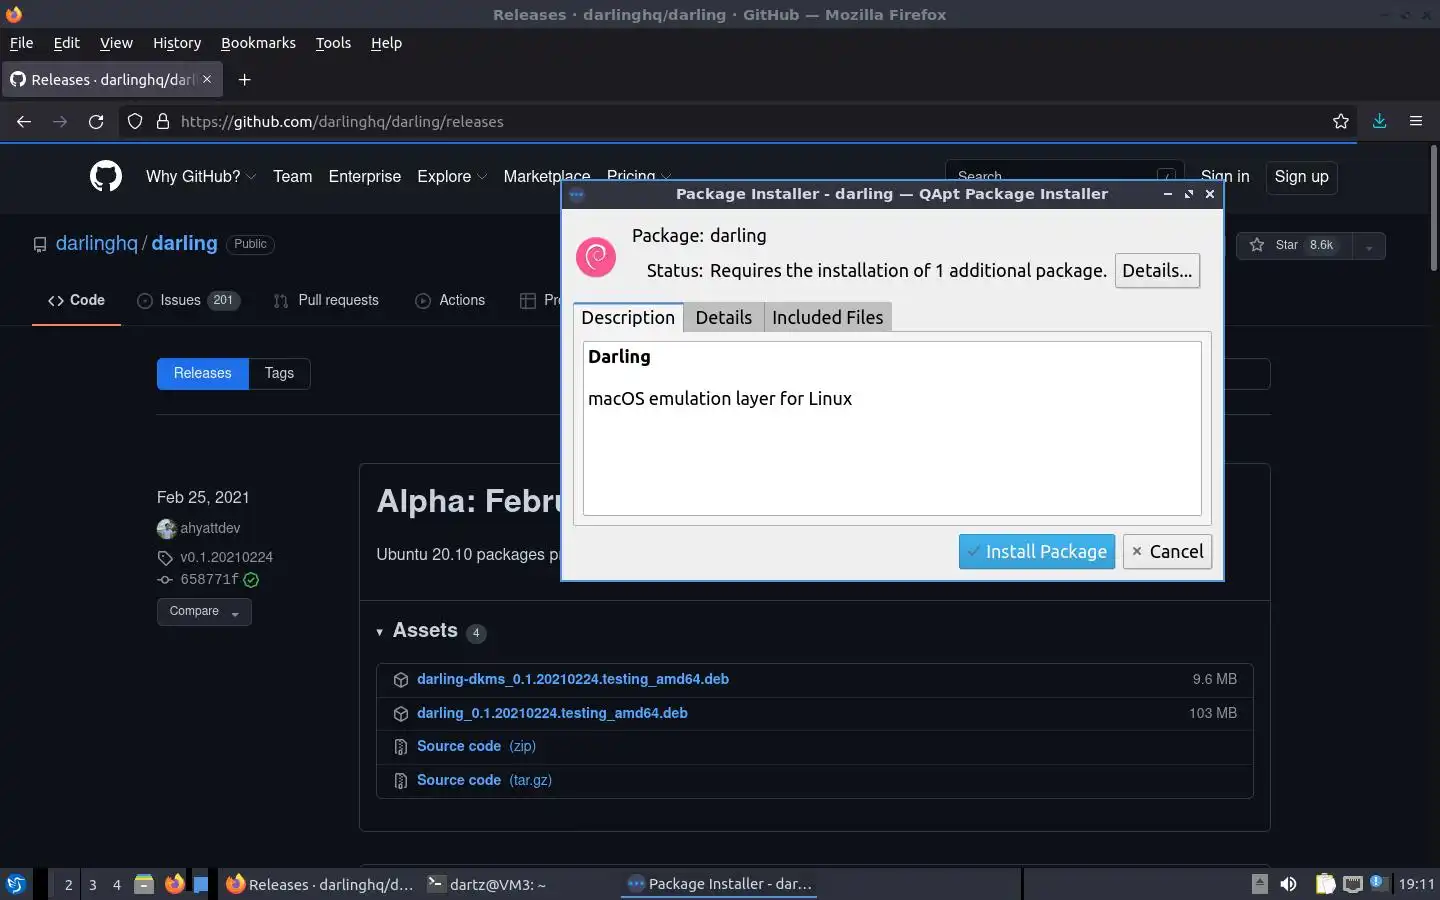The height and width of the screenshot is (900, 1440).
Task: Switch to the Issues tab
Action: [x=189, y=300]
